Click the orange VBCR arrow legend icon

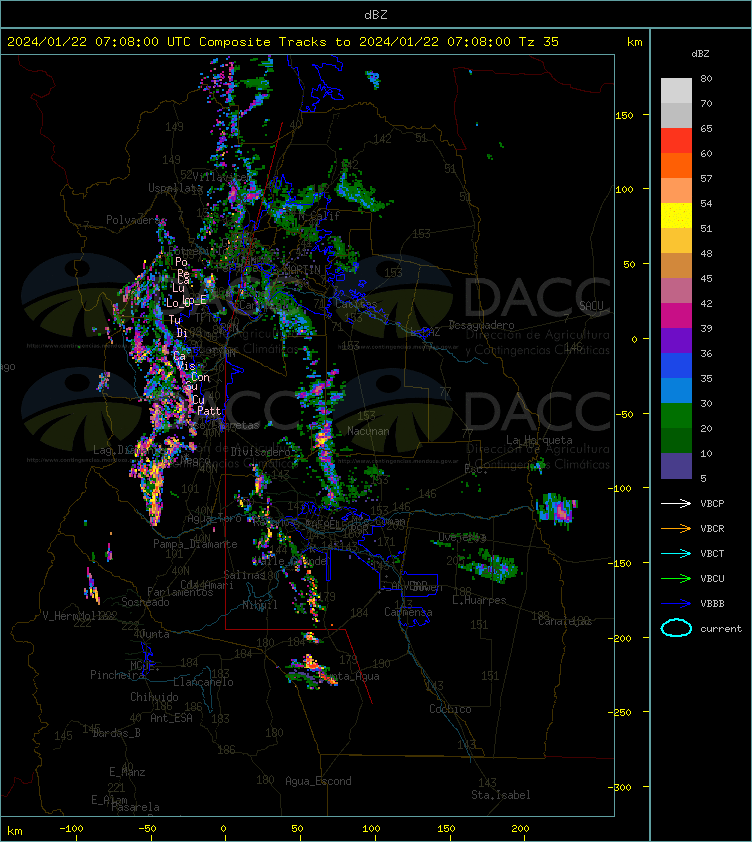click(x=676, y=528)
